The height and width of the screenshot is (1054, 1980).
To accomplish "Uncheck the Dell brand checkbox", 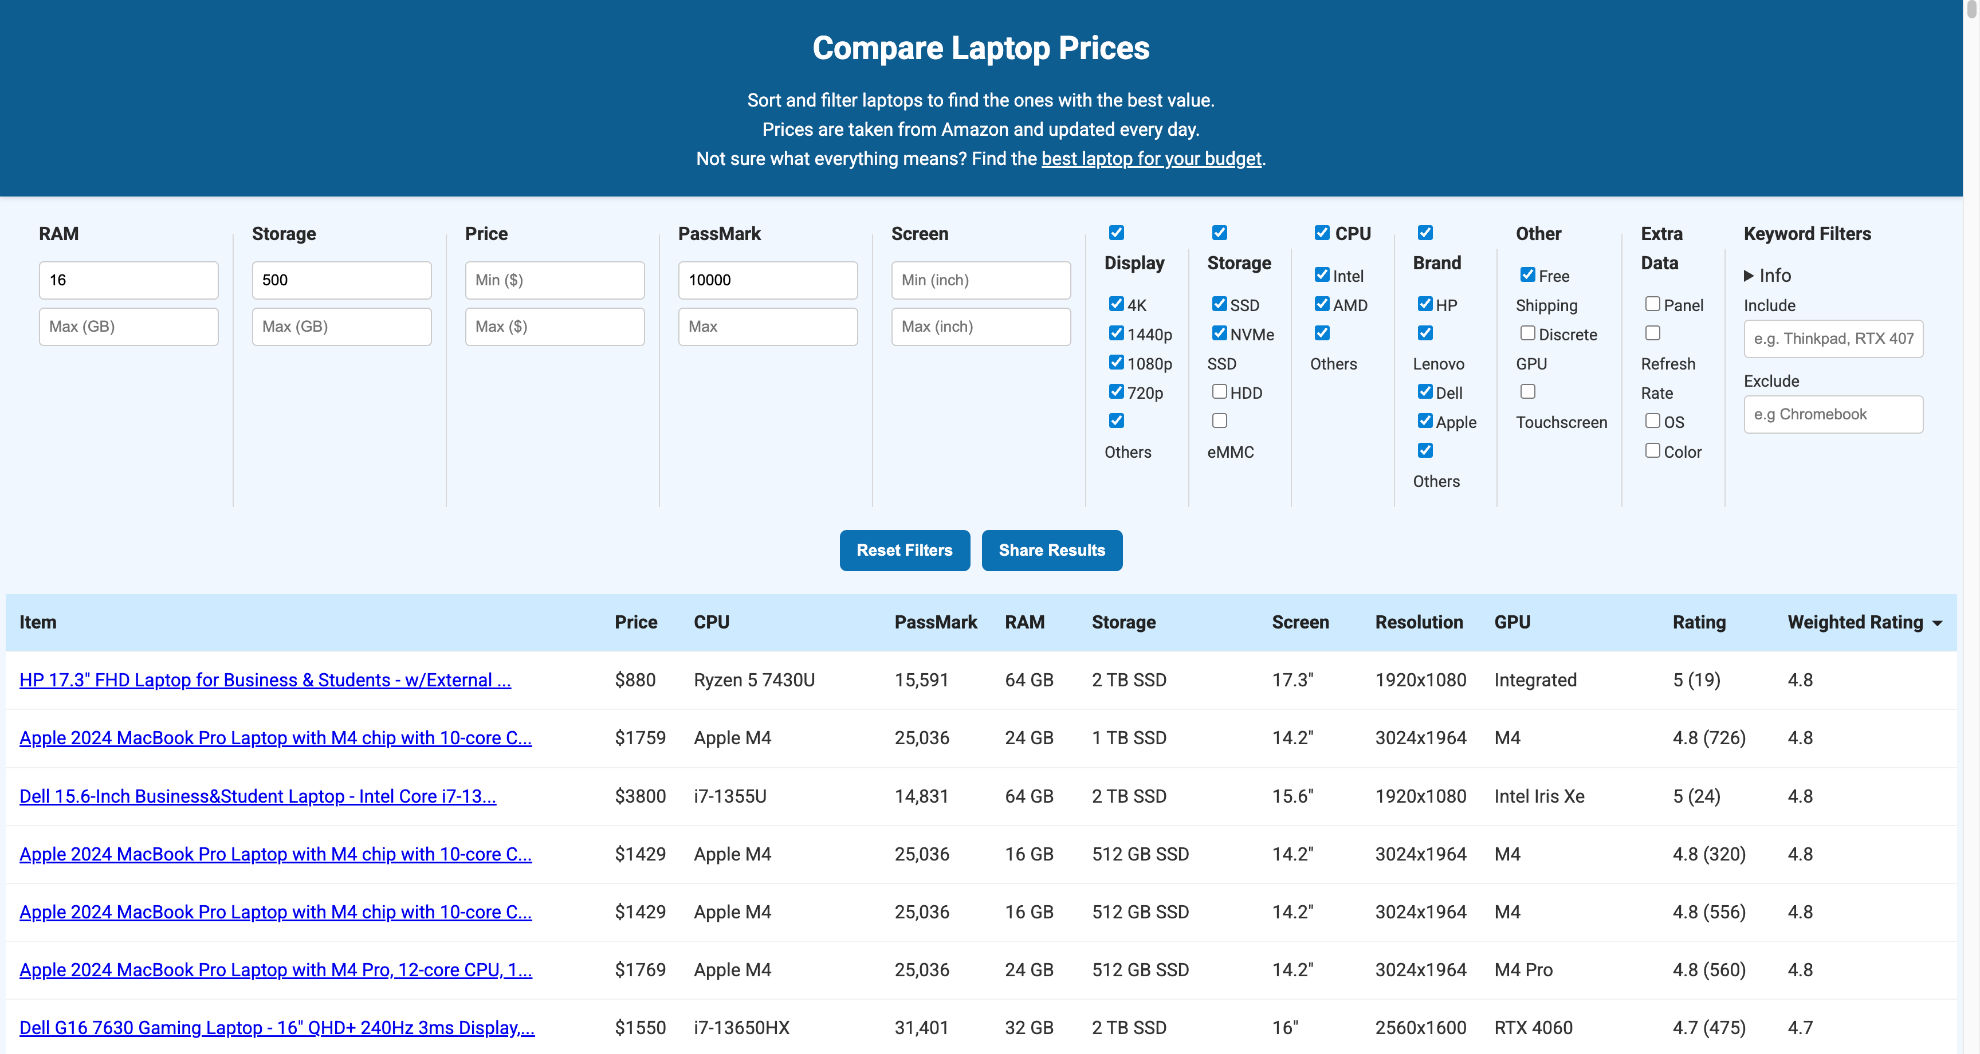I will coord(1425,392).
